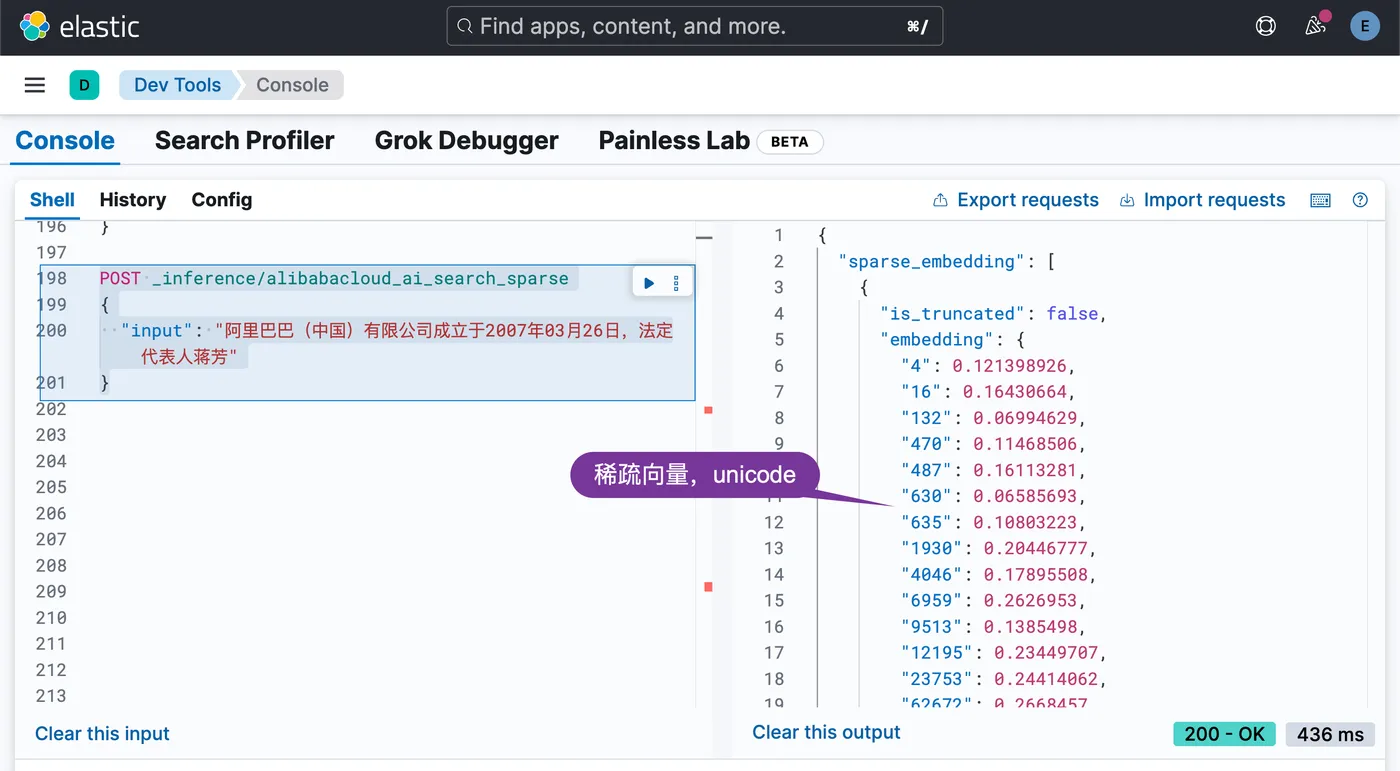Click the Import requests icon
The width and height of the screenshot is (1400, 771).
coord(1127,200)
